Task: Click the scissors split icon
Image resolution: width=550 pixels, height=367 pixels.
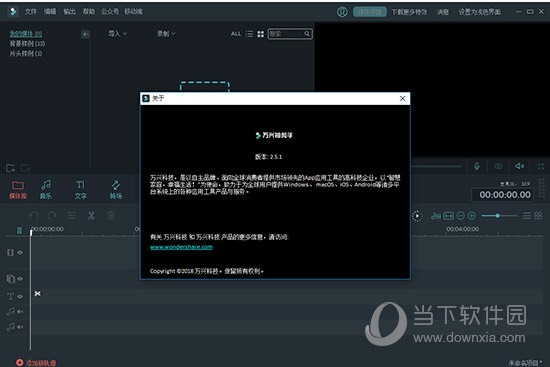Action: 92,215
